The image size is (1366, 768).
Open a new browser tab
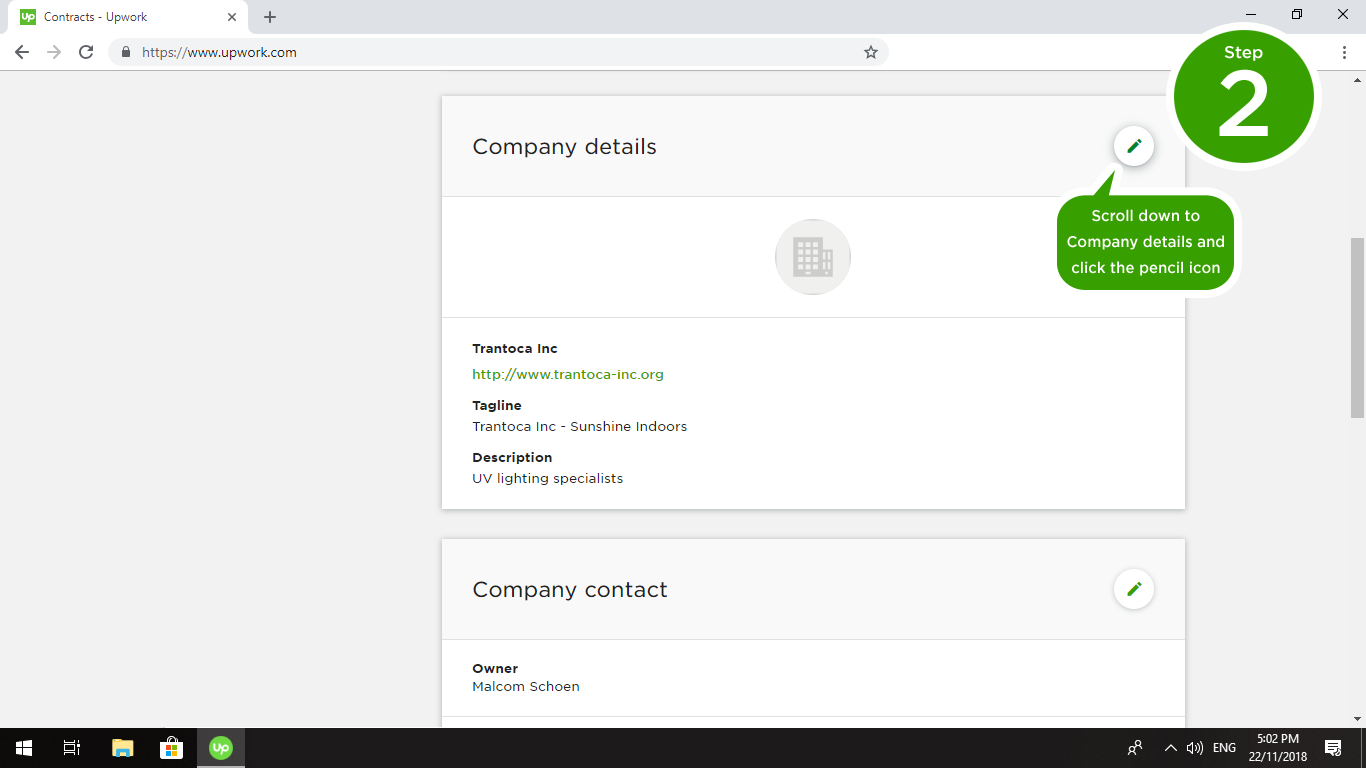tap(270, 17)
